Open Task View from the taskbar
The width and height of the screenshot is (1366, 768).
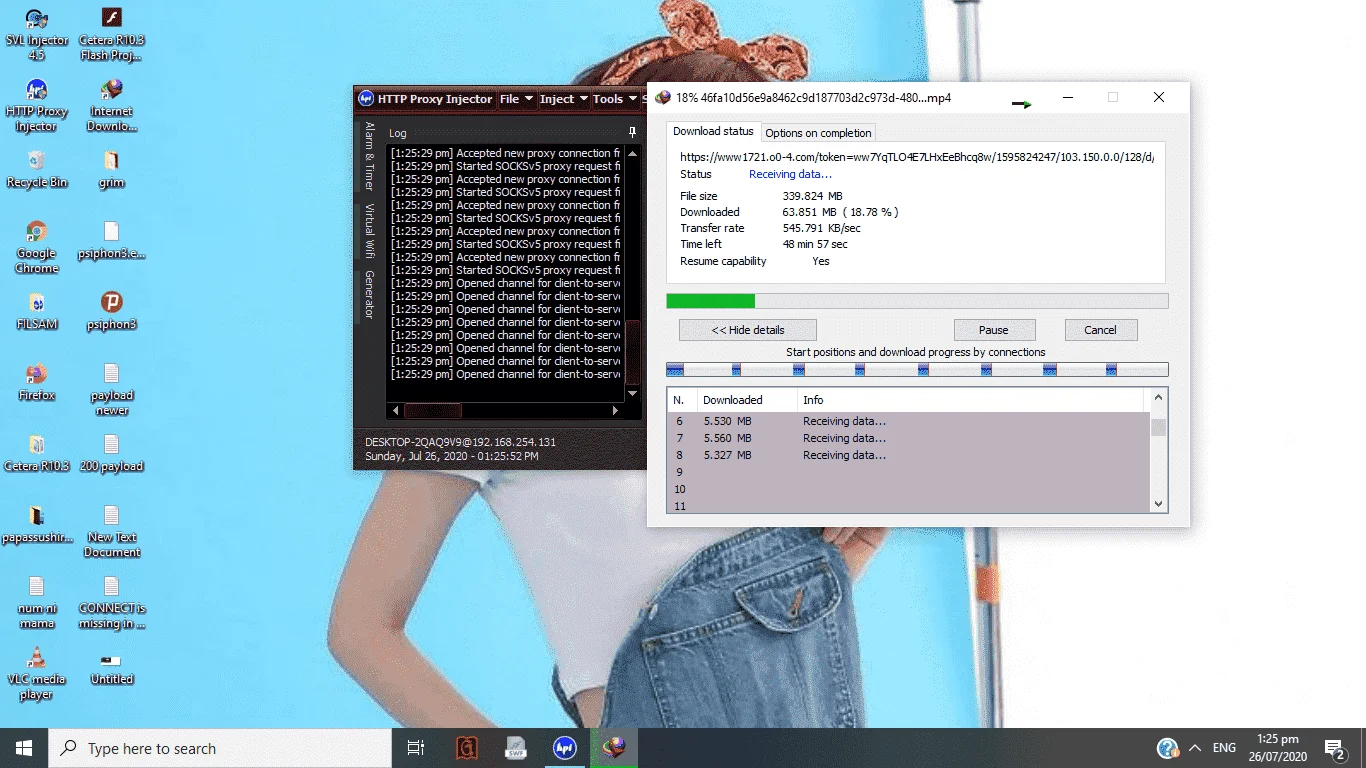(x=416, y=748)
